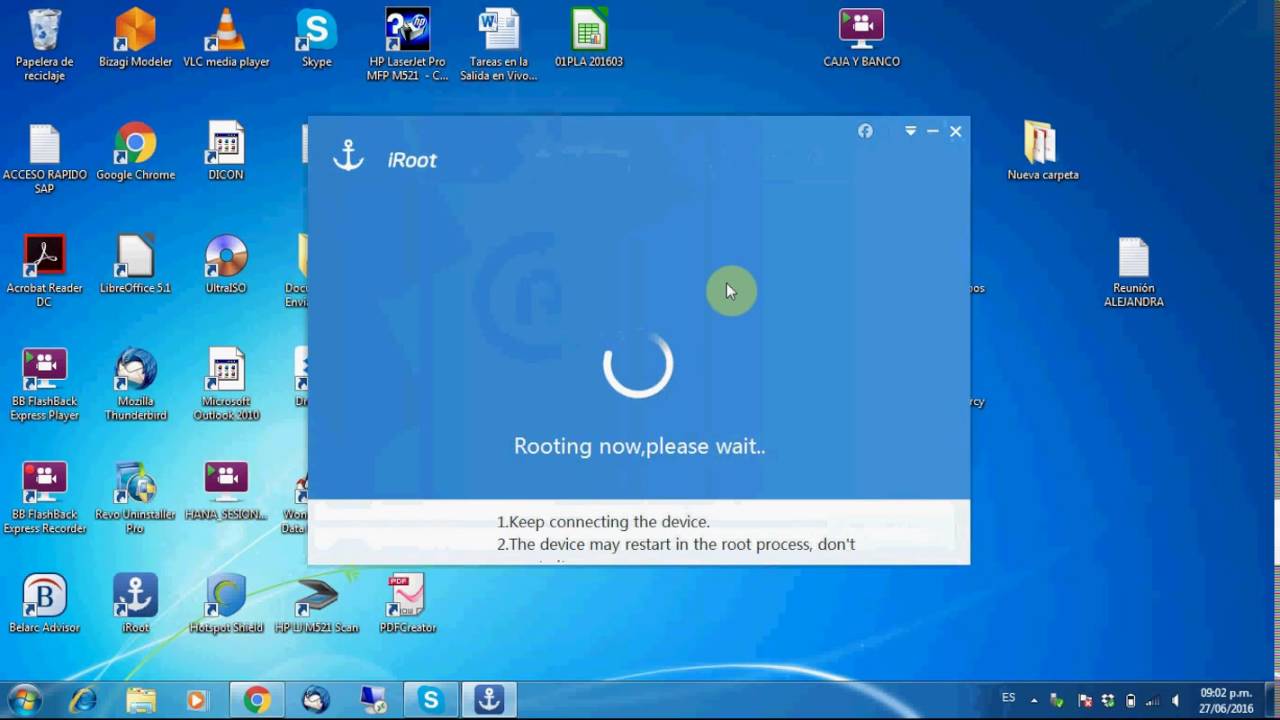This screenshot has width=1280, height=720.
Task: Launch VLC media player desktop icon
Action: coord(226,39)
